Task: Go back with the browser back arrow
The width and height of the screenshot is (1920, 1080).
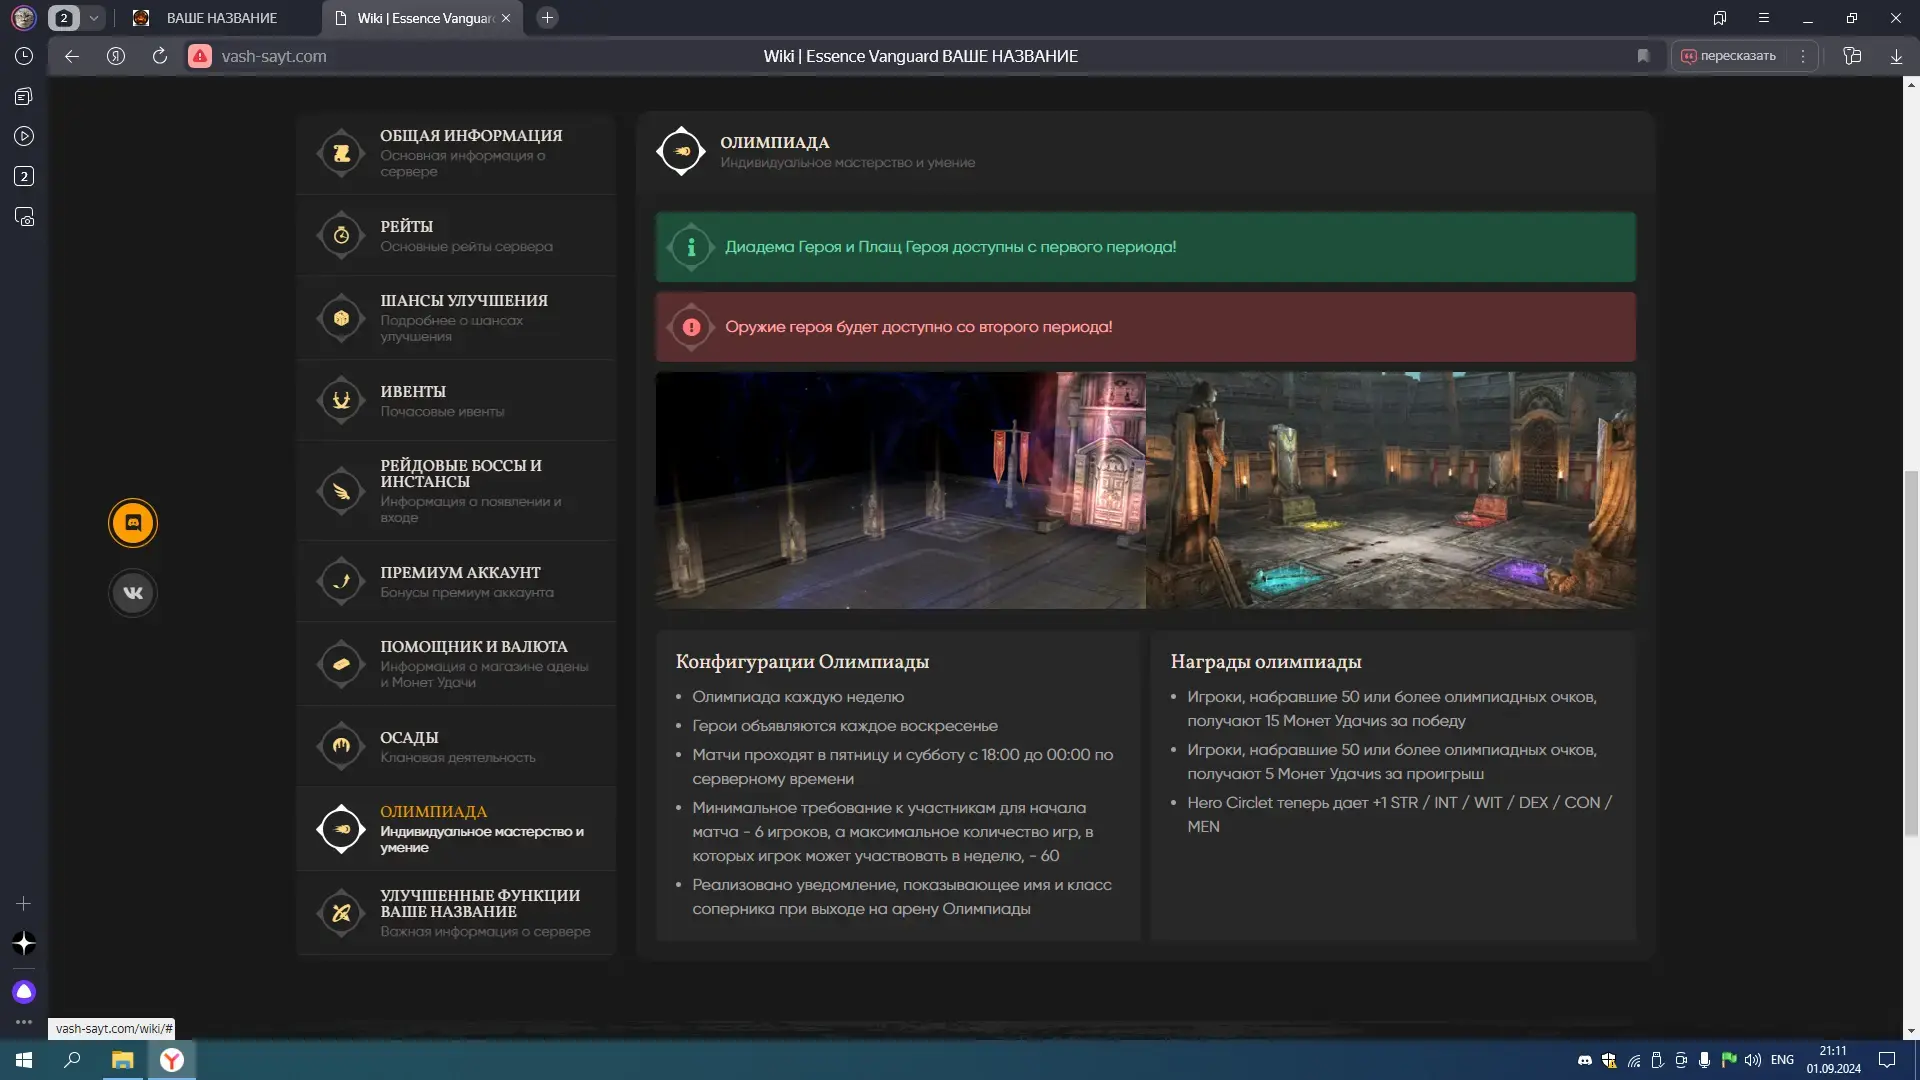Action: pos(72,56)
